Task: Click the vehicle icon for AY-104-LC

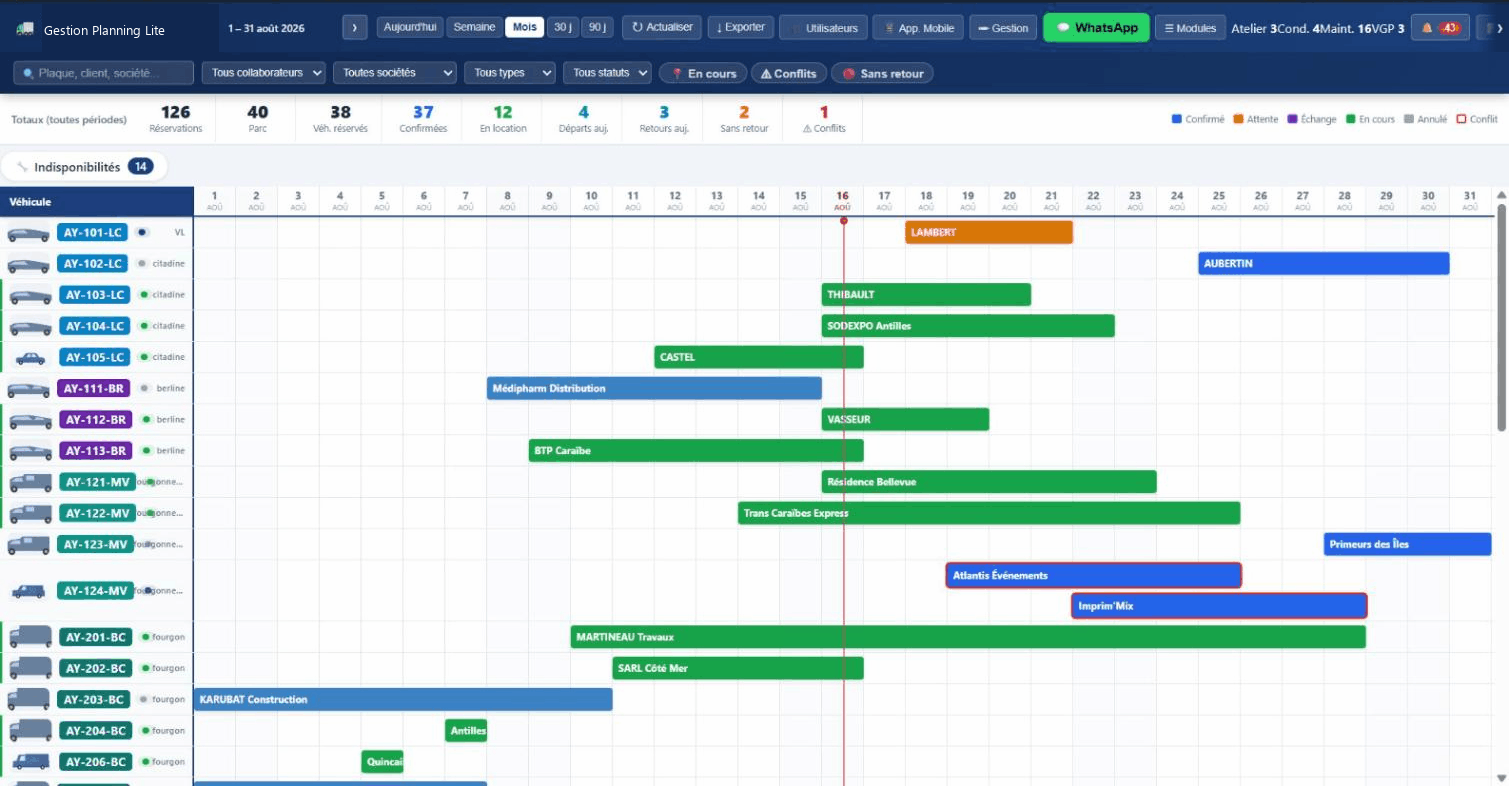Action: point(30,326)
